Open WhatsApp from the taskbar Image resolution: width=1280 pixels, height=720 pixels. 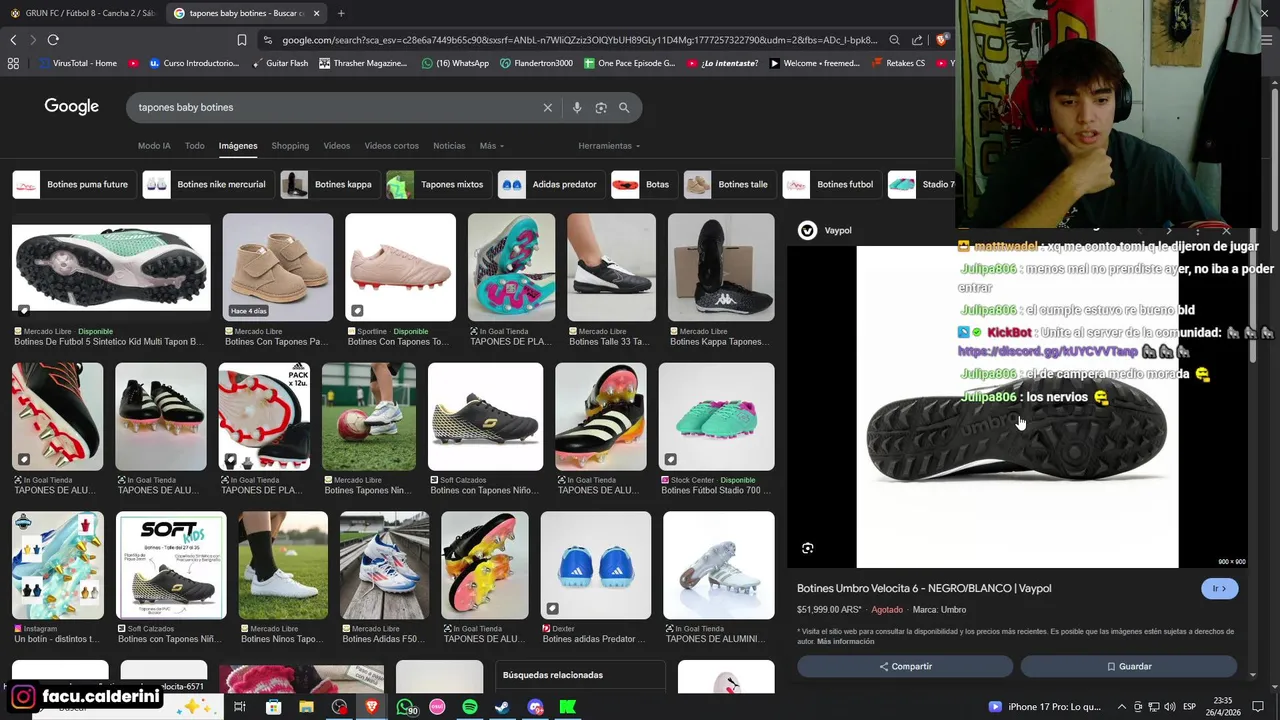pyautogui.click(x=405, y=707)
